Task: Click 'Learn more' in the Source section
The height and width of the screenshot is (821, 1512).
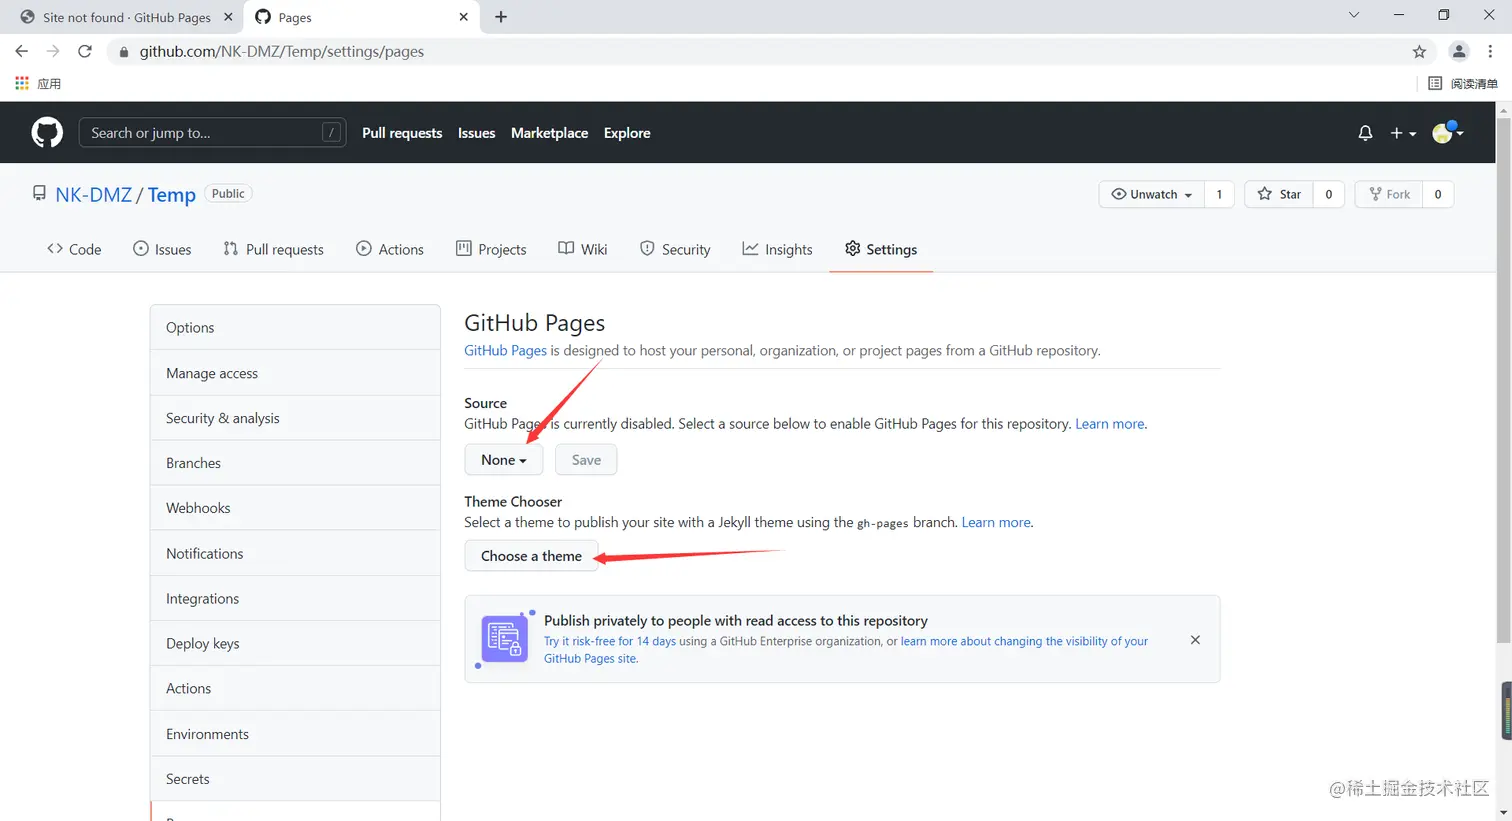Action: pos(1110,424)
